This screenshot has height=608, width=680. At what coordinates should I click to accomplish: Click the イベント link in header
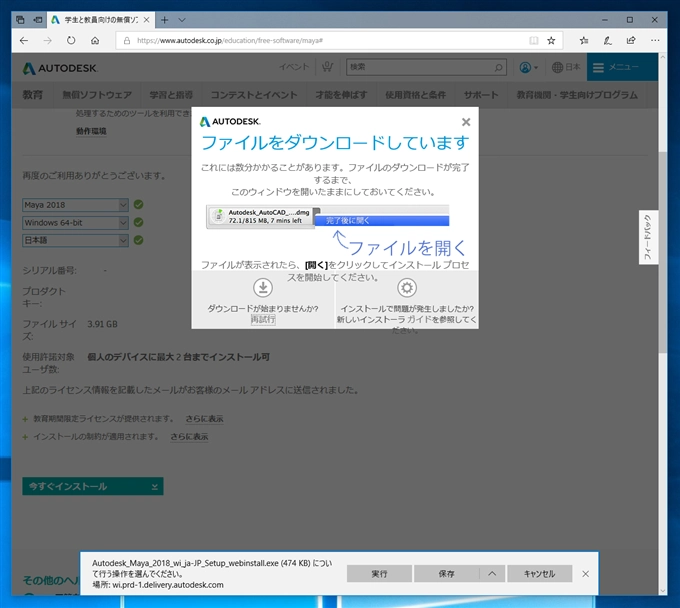click(294, 67)
